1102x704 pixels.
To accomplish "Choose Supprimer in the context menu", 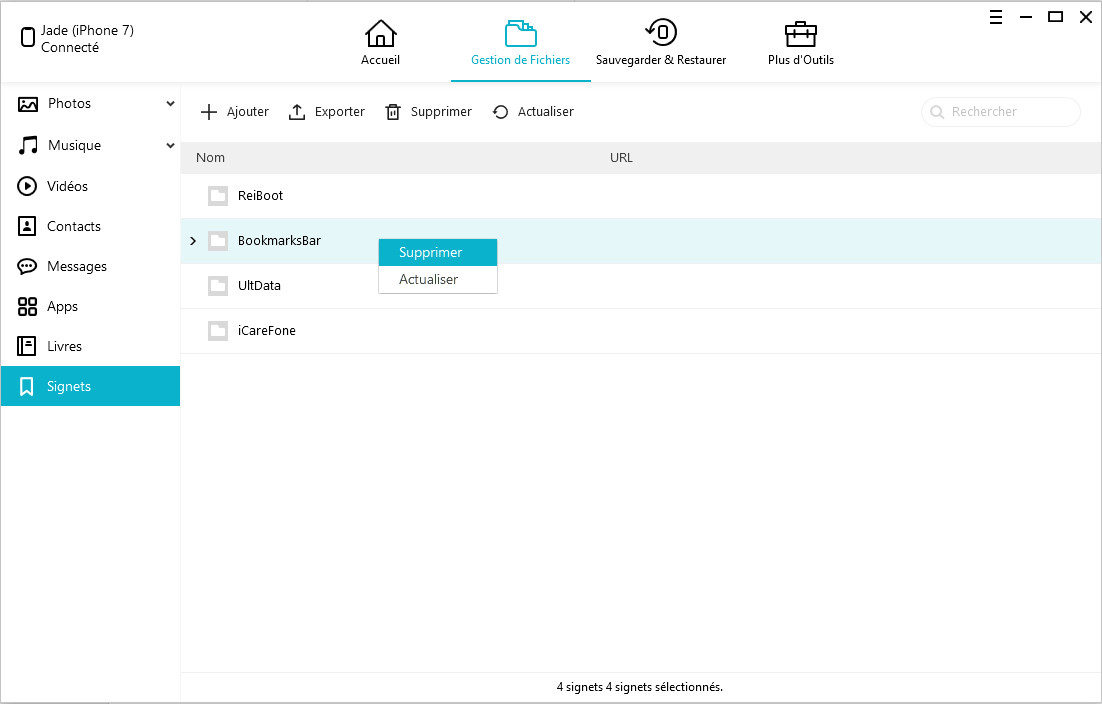I will (x=438, y=252).
